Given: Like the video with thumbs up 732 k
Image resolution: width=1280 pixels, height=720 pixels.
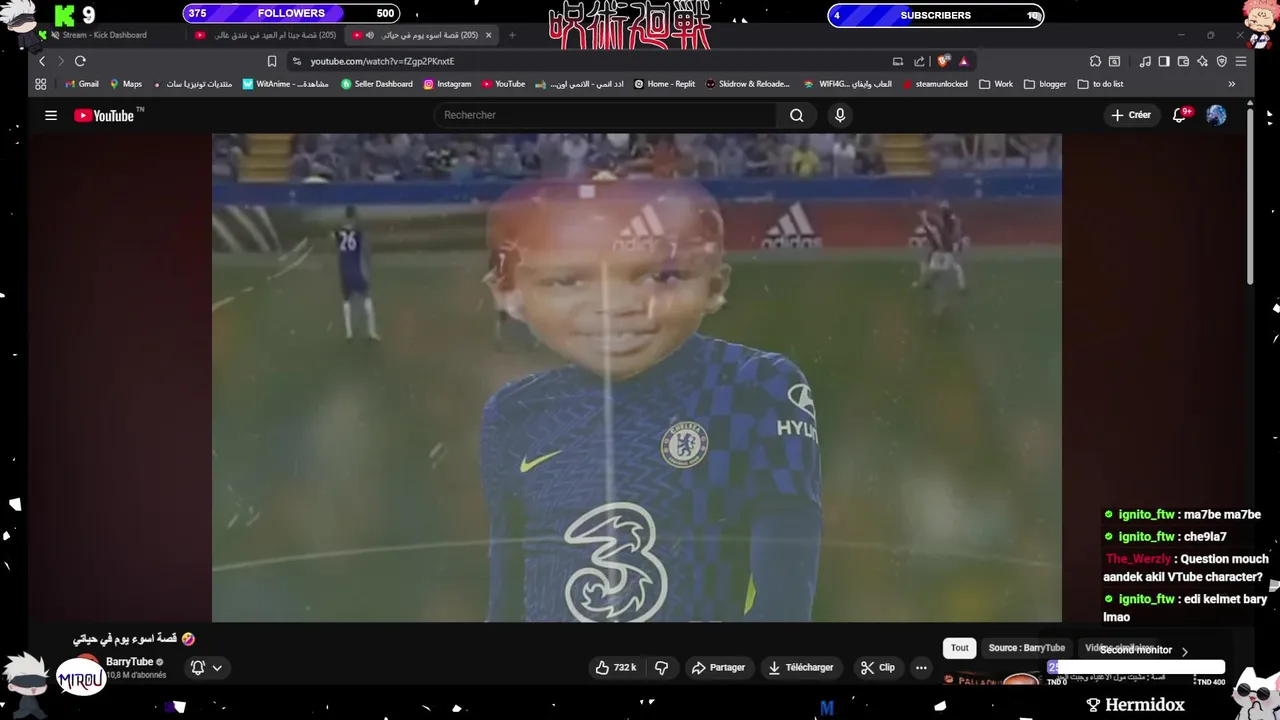Looking at the screenshot, I should tap(616, 668).
